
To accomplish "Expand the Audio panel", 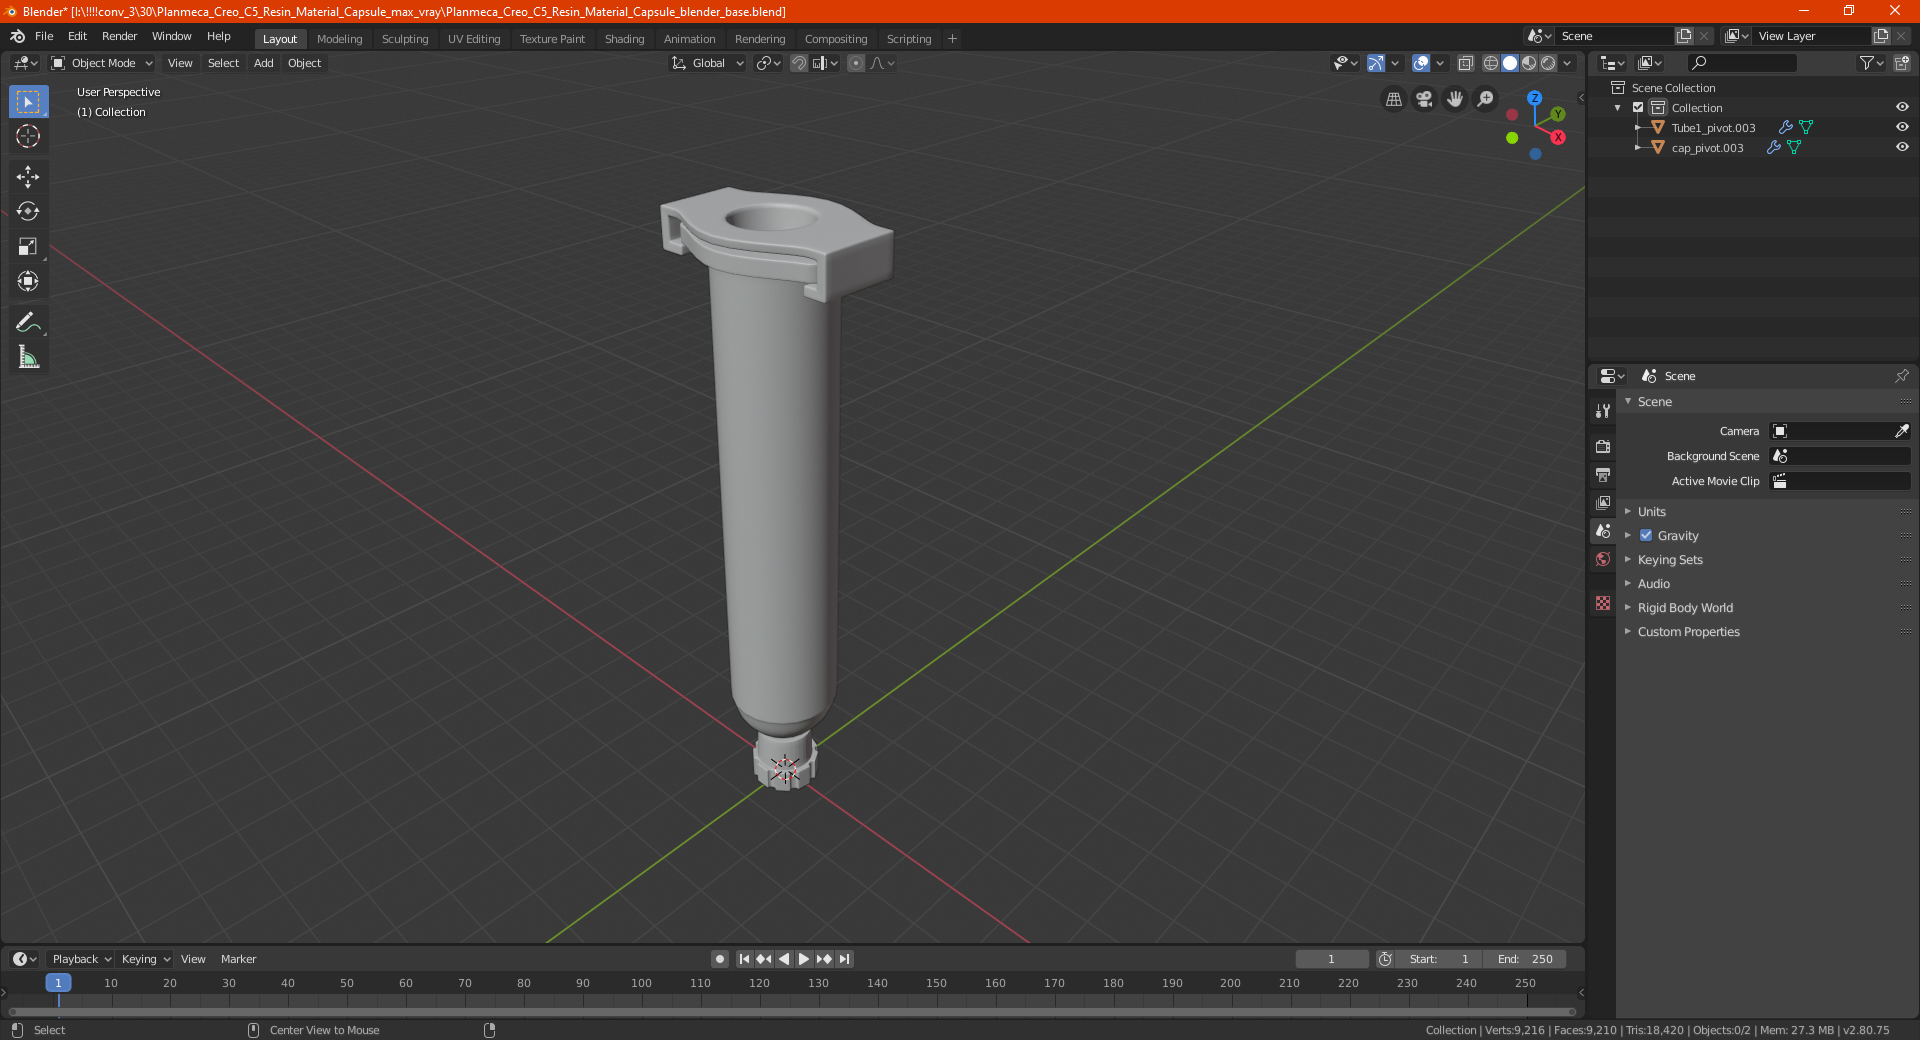I will 1653,583.
